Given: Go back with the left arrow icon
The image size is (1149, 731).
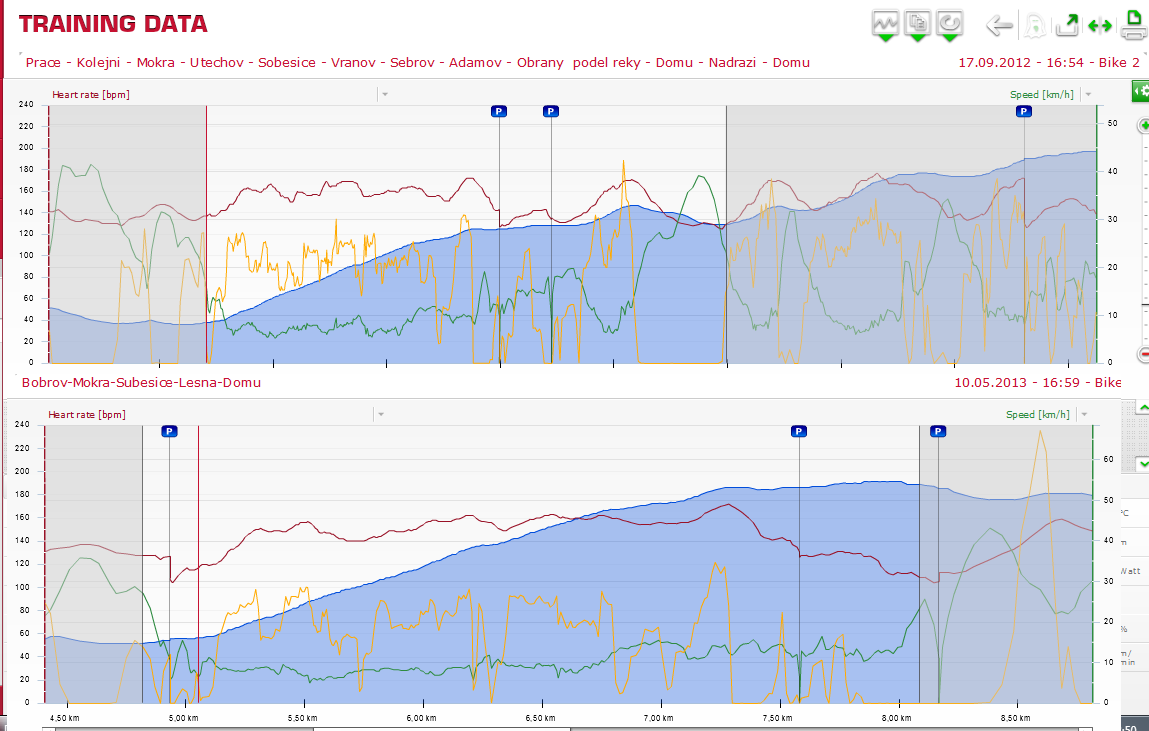Looking at the screenshot, I should [1000, 26].
